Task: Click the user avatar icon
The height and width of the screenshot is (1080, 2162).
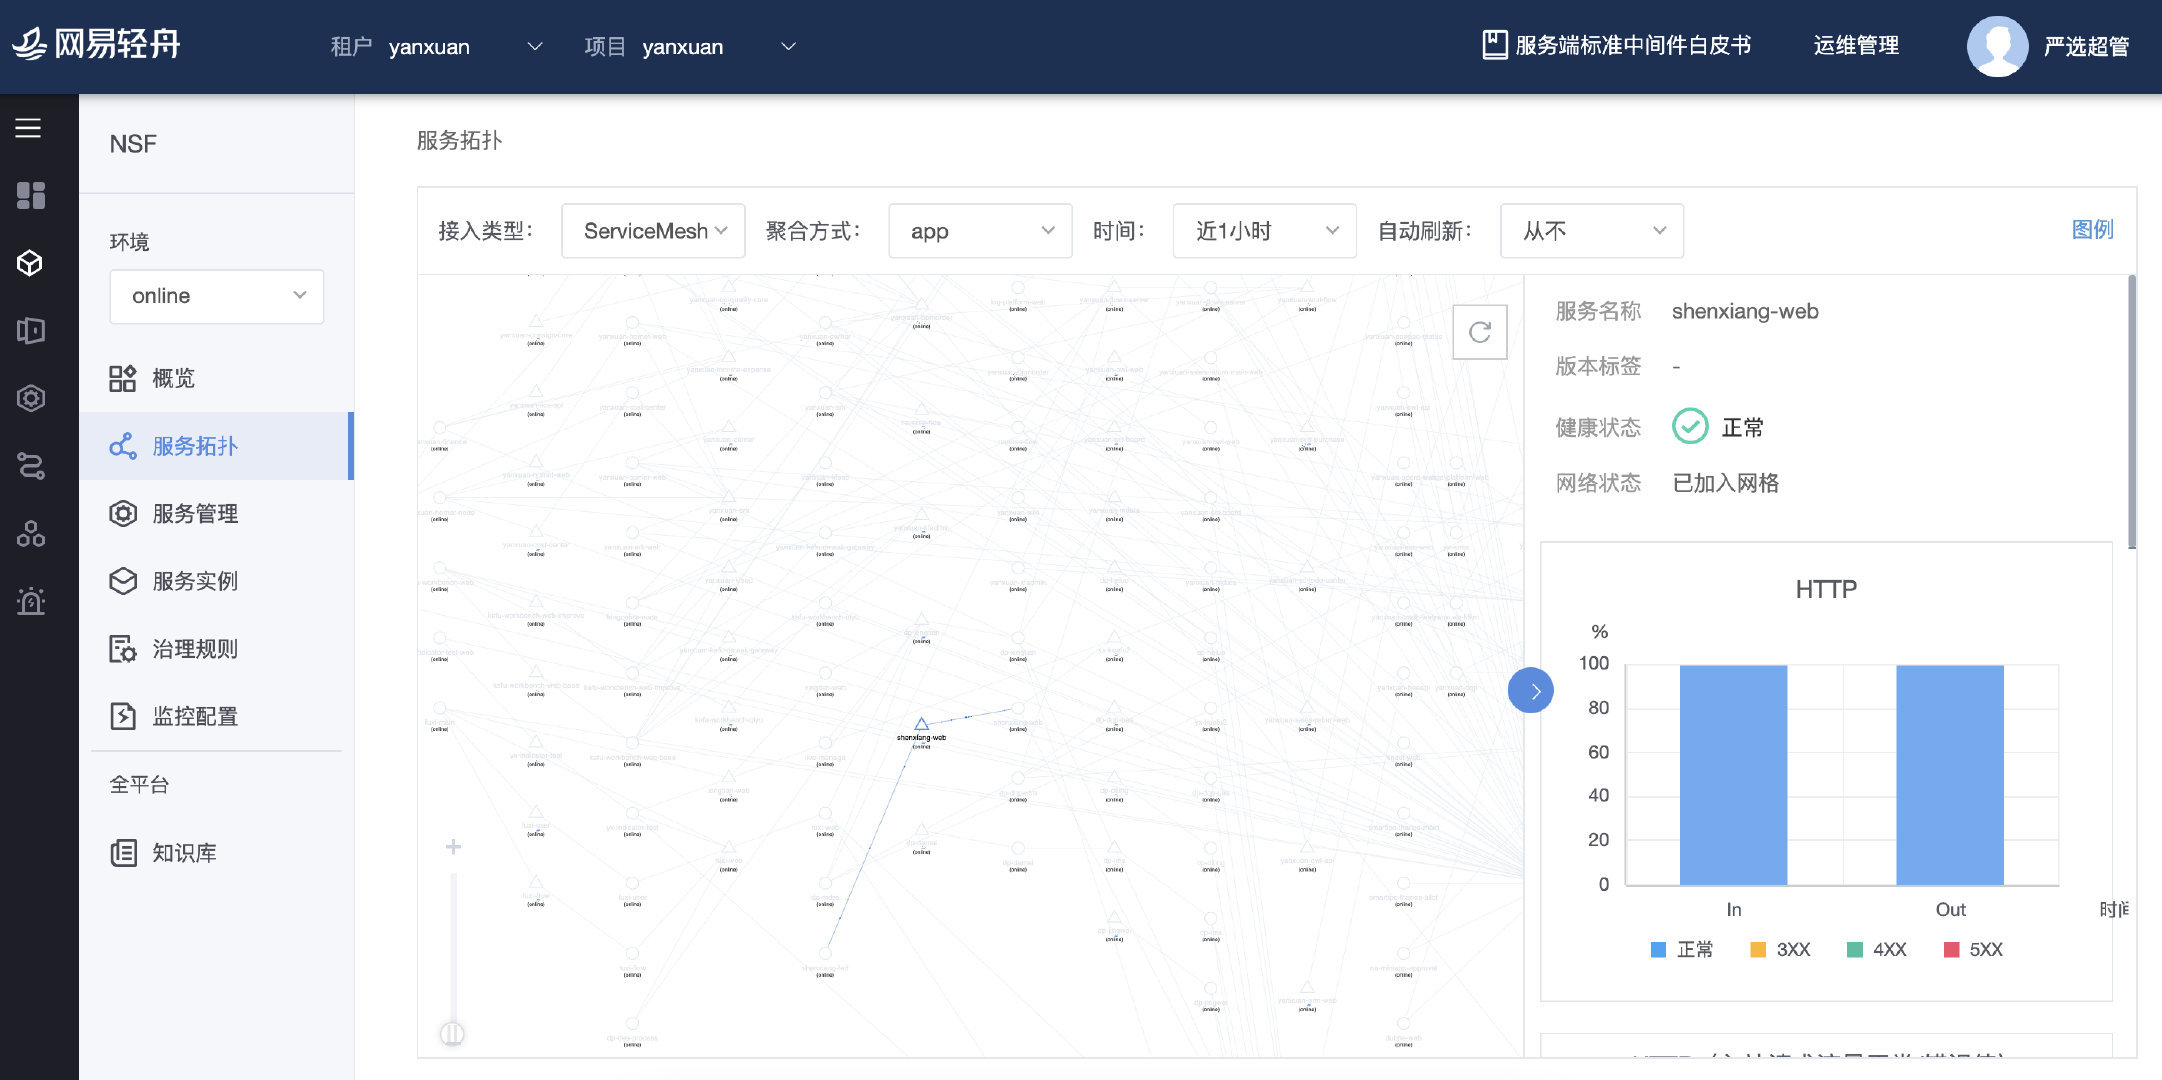Action: tap(1996, 46)
